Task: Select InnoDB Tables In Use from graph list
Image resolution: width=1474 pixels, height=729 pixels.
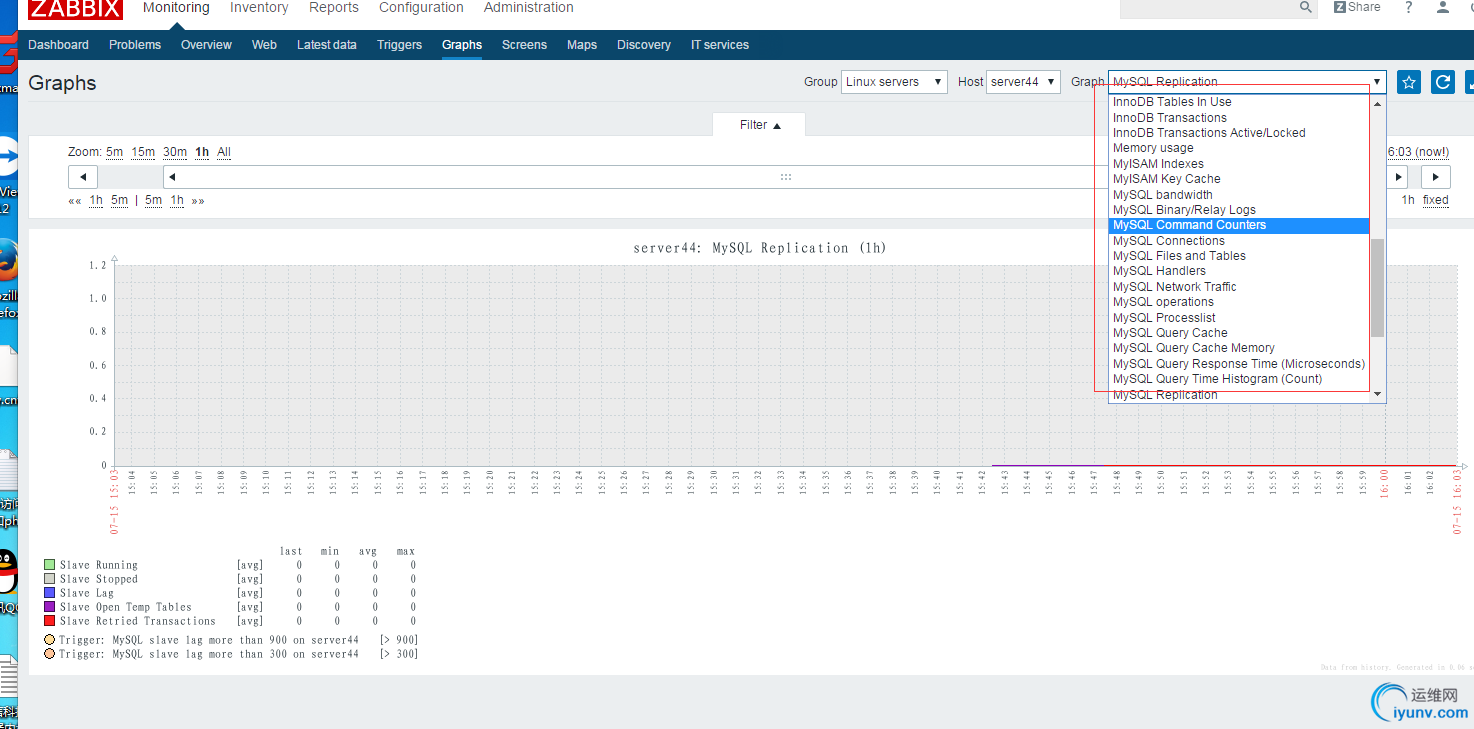Action: click(1239, 102)
